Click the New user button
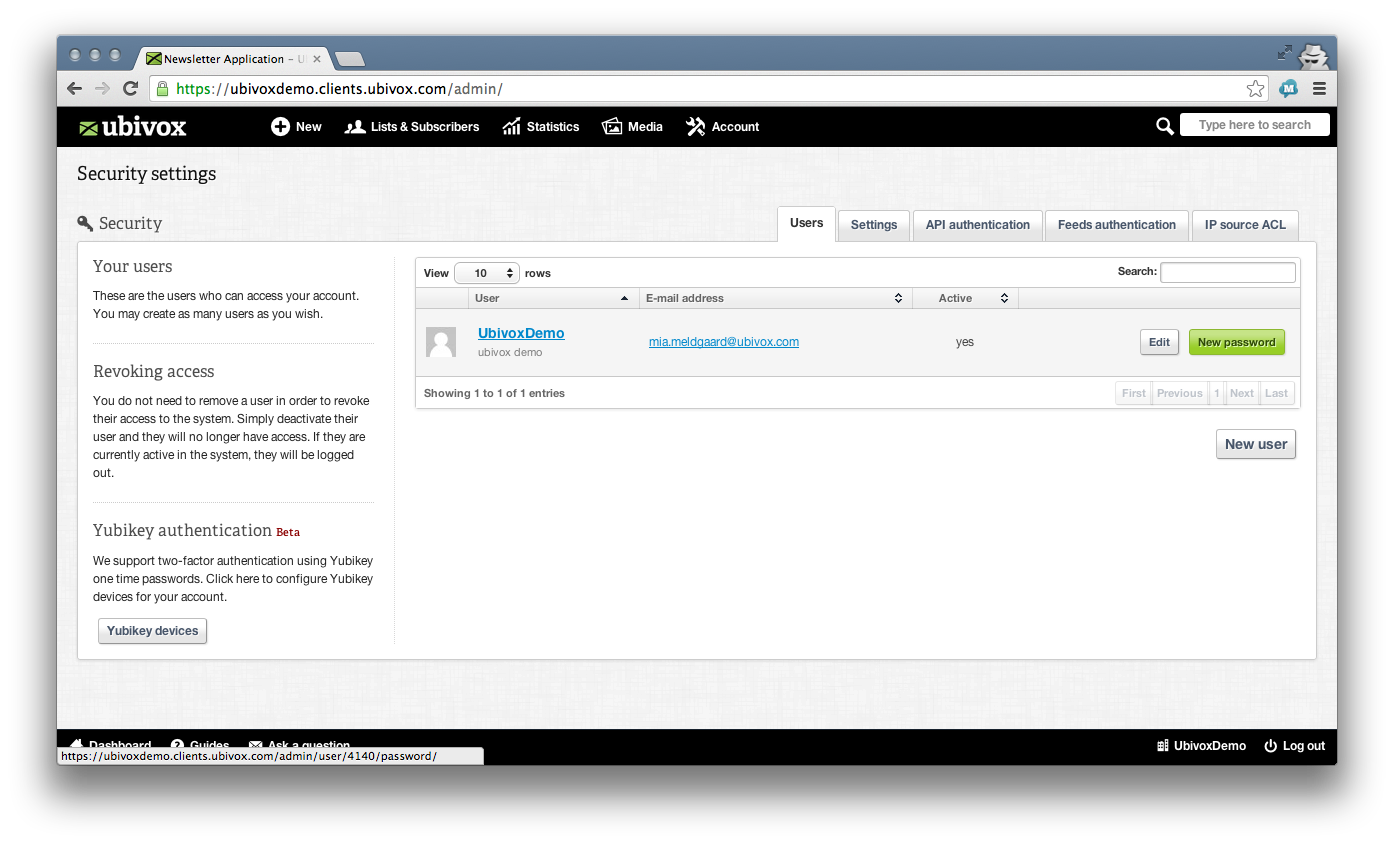The image size is (1394, 844). (x=1256, y=444)
